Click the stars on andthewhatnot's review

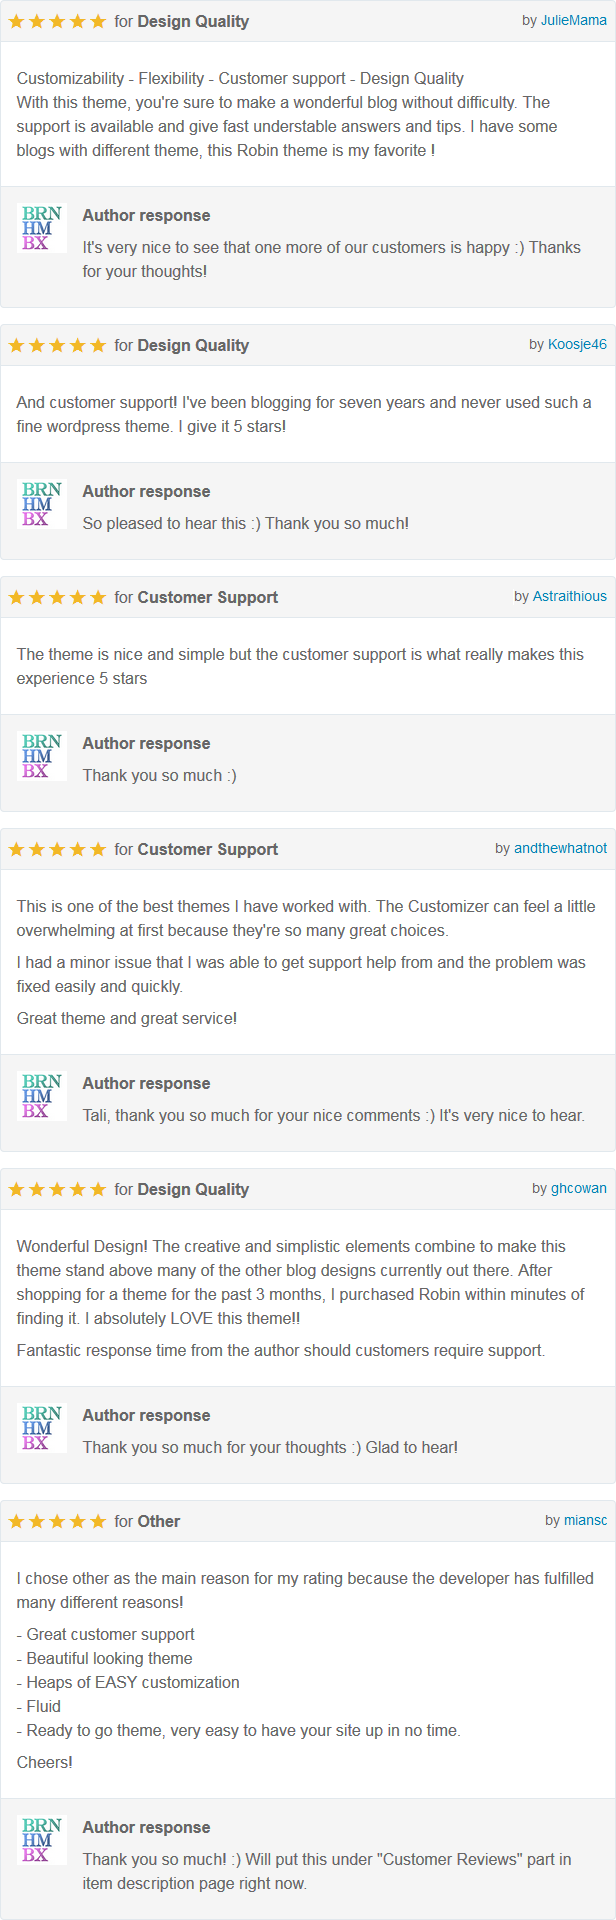[x=57, y=849]
